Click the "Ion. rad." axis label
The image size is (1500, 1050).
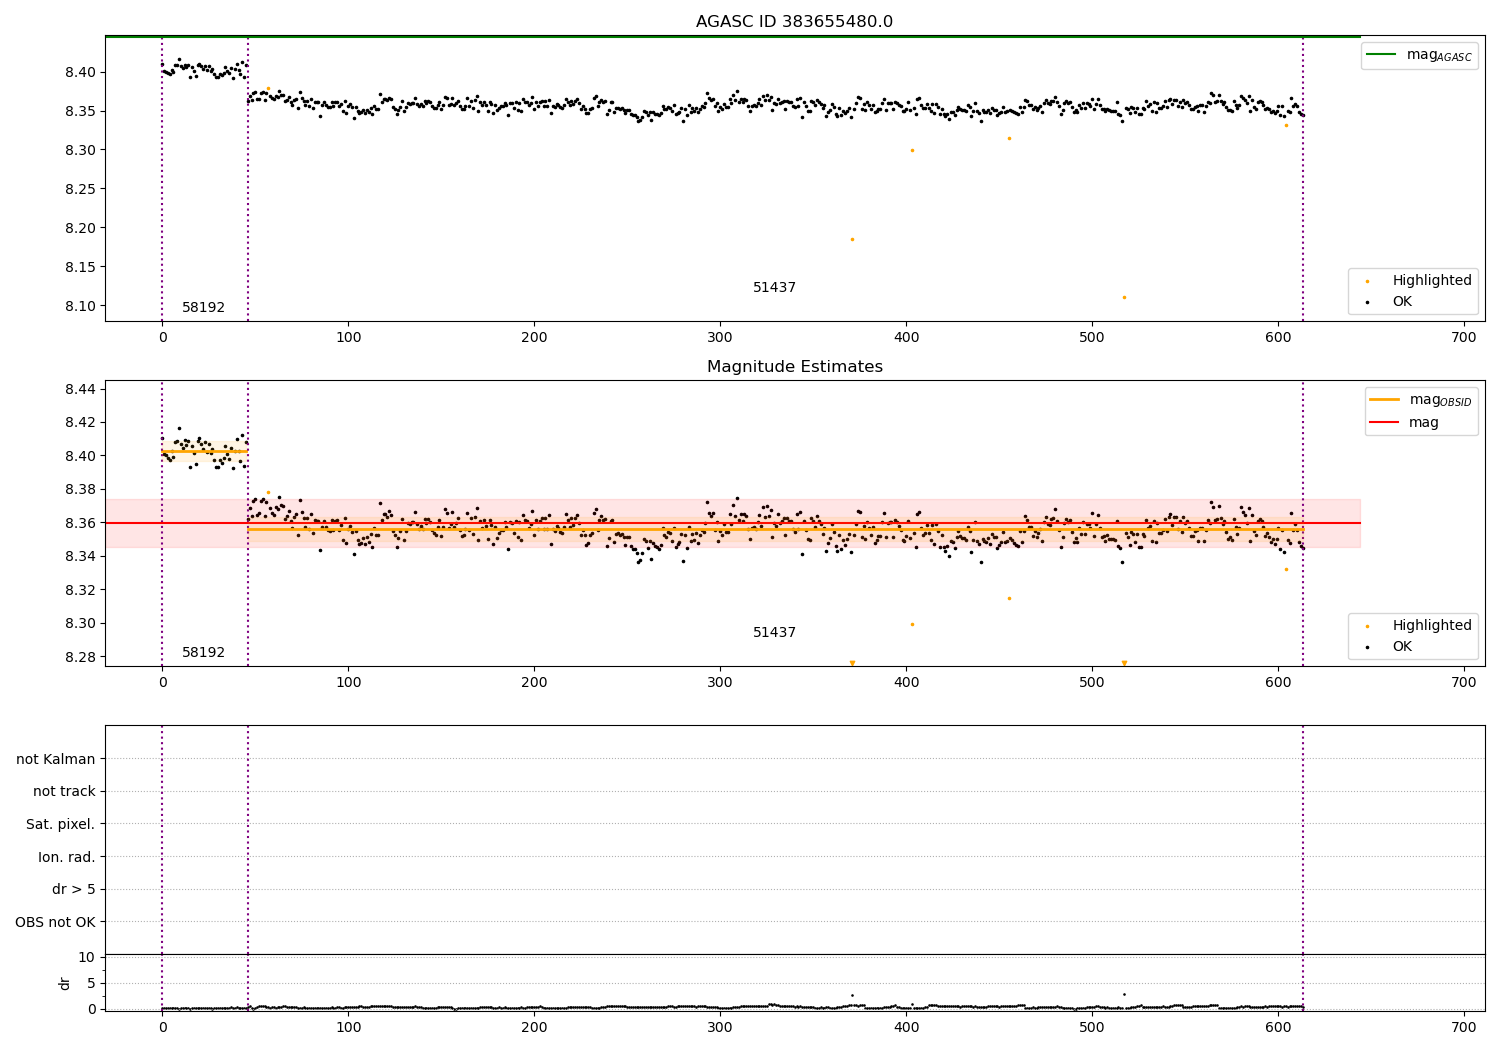(x=67, y=857)
